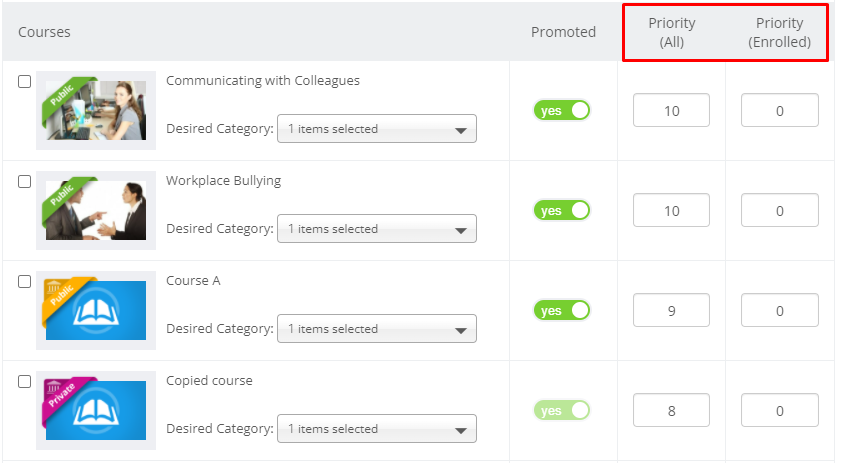Open the Workplace Bullying course thumbnail
This screenshot has width=843, height=463.
pos(96,210)
